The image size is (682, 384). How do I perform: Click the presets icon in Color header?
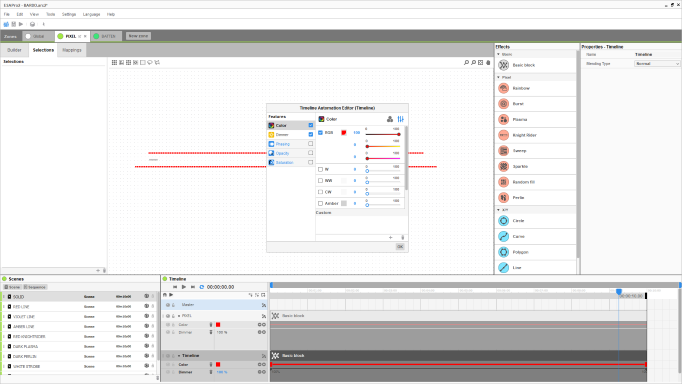click(x=390, y=119)
